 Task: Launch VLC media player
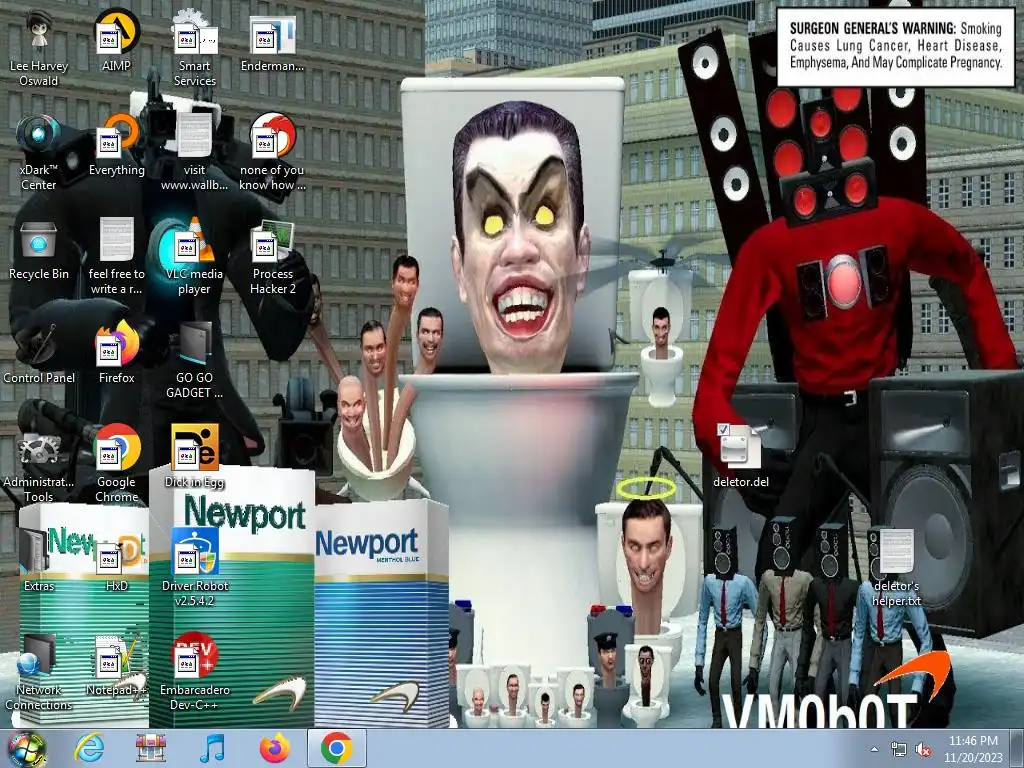pos(195,256)
